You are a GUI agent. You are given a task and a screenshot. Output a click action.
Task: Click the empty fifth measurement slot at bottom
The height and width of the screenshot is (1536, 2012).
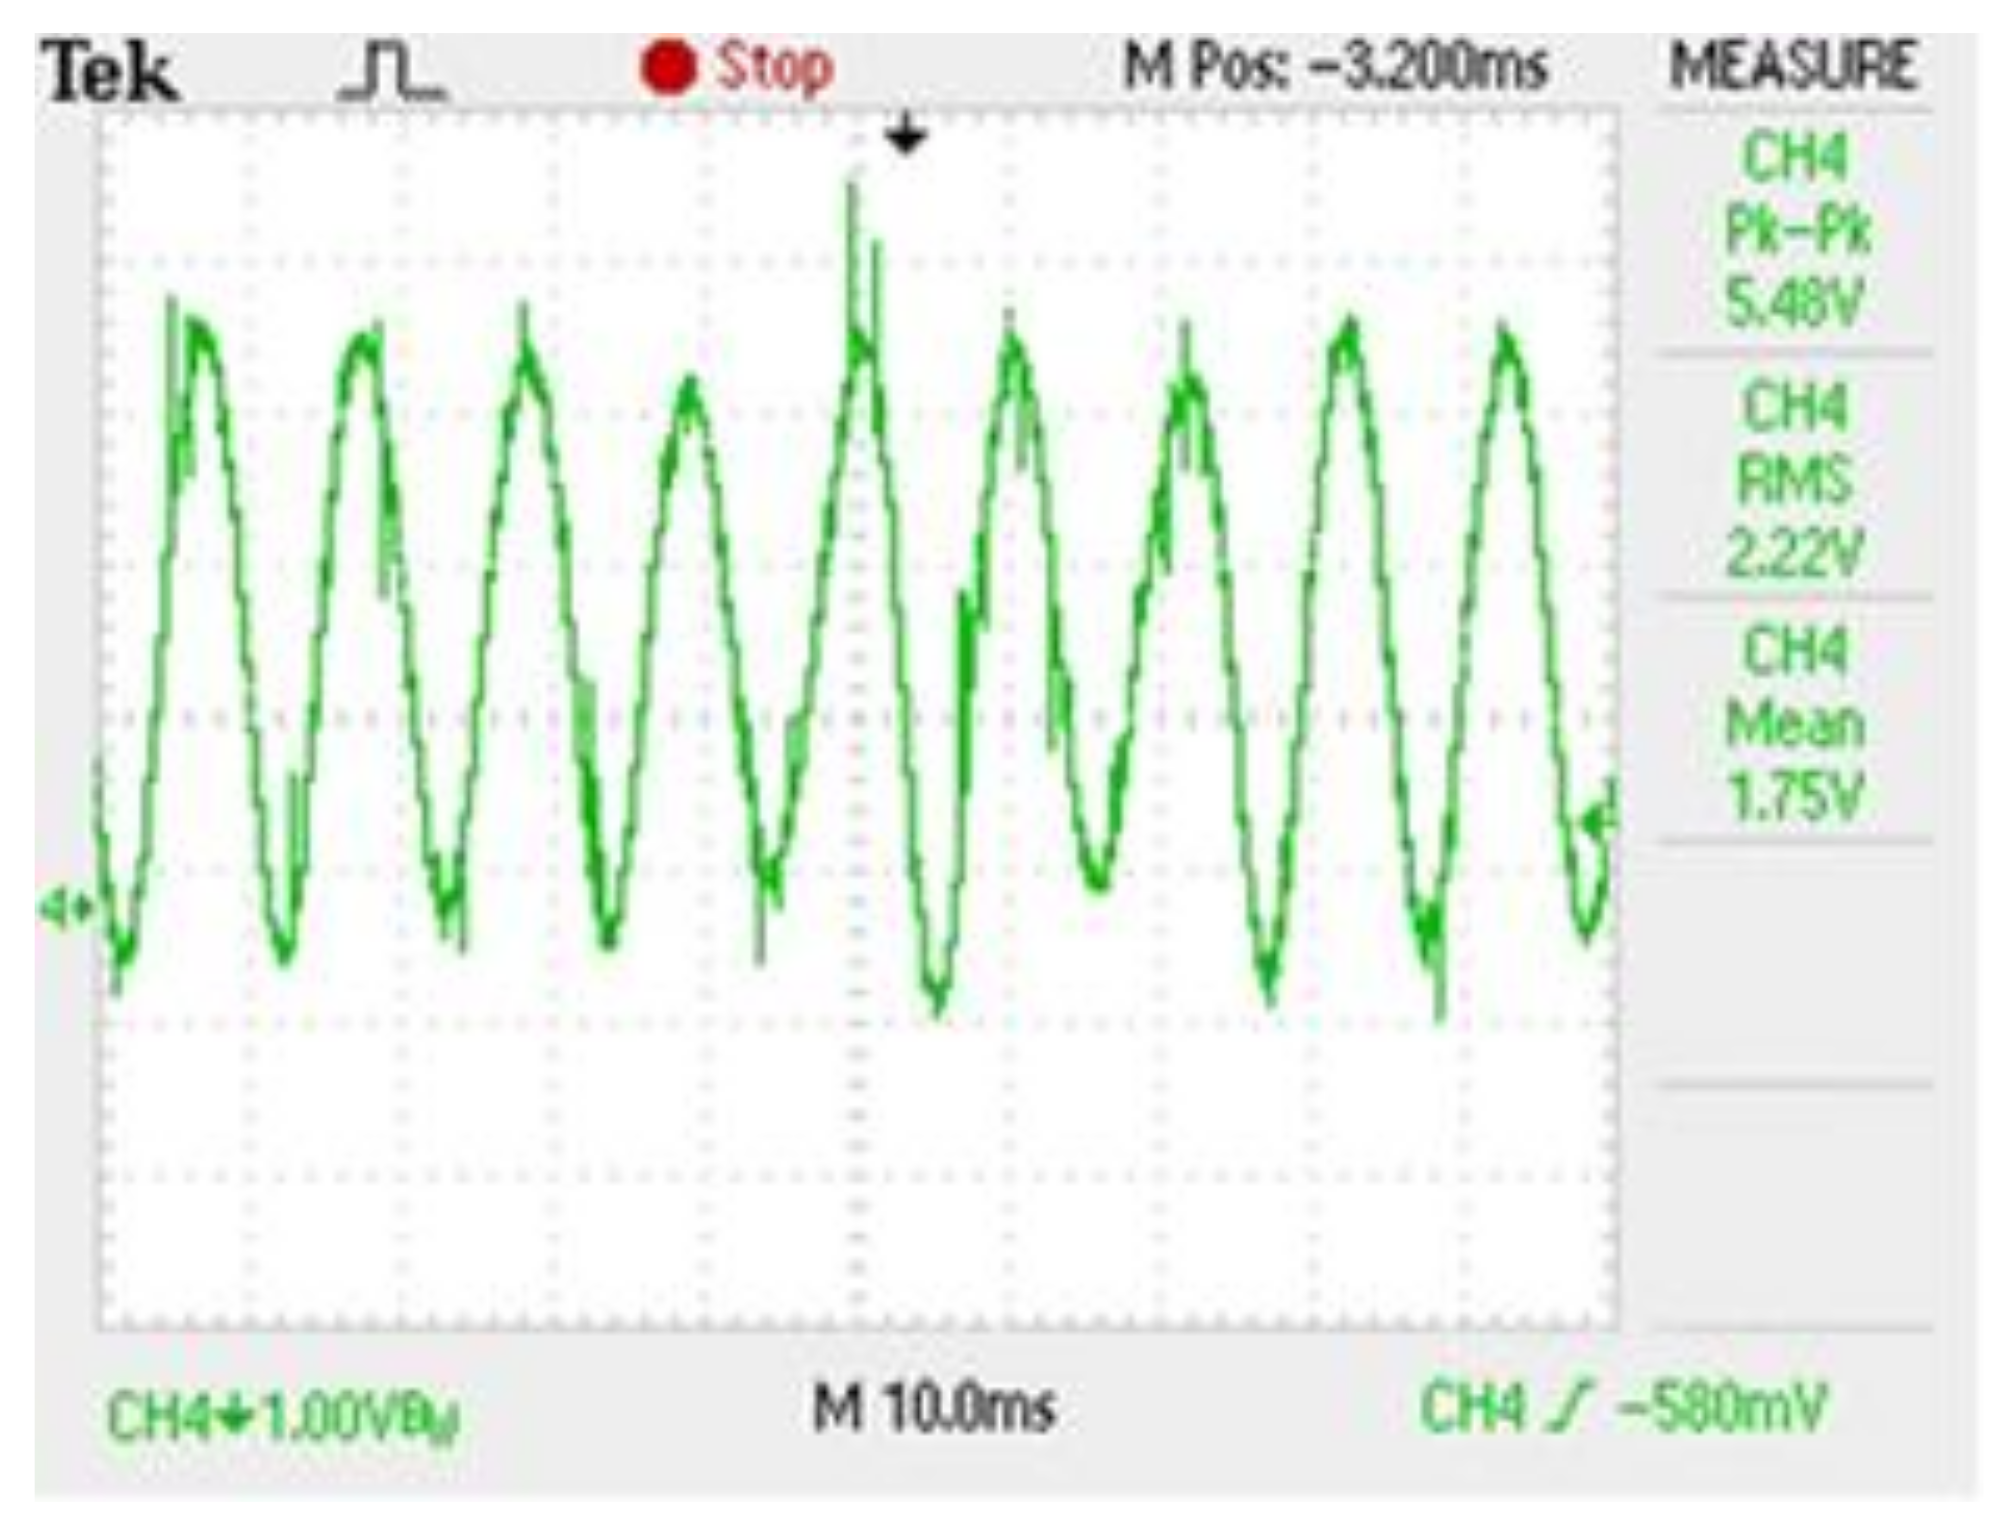(x=1795, y=1208)
